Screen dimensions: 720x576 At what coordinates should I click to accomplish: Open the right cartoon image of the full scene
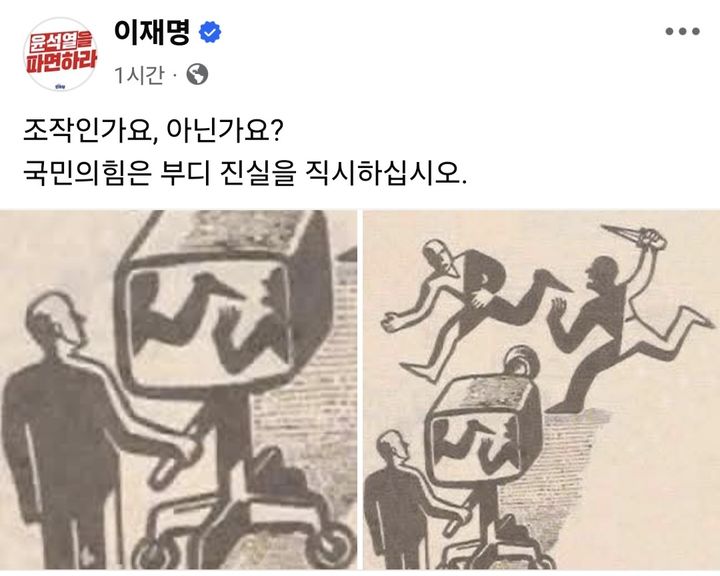pyautogui.click(x=541, y=390)
